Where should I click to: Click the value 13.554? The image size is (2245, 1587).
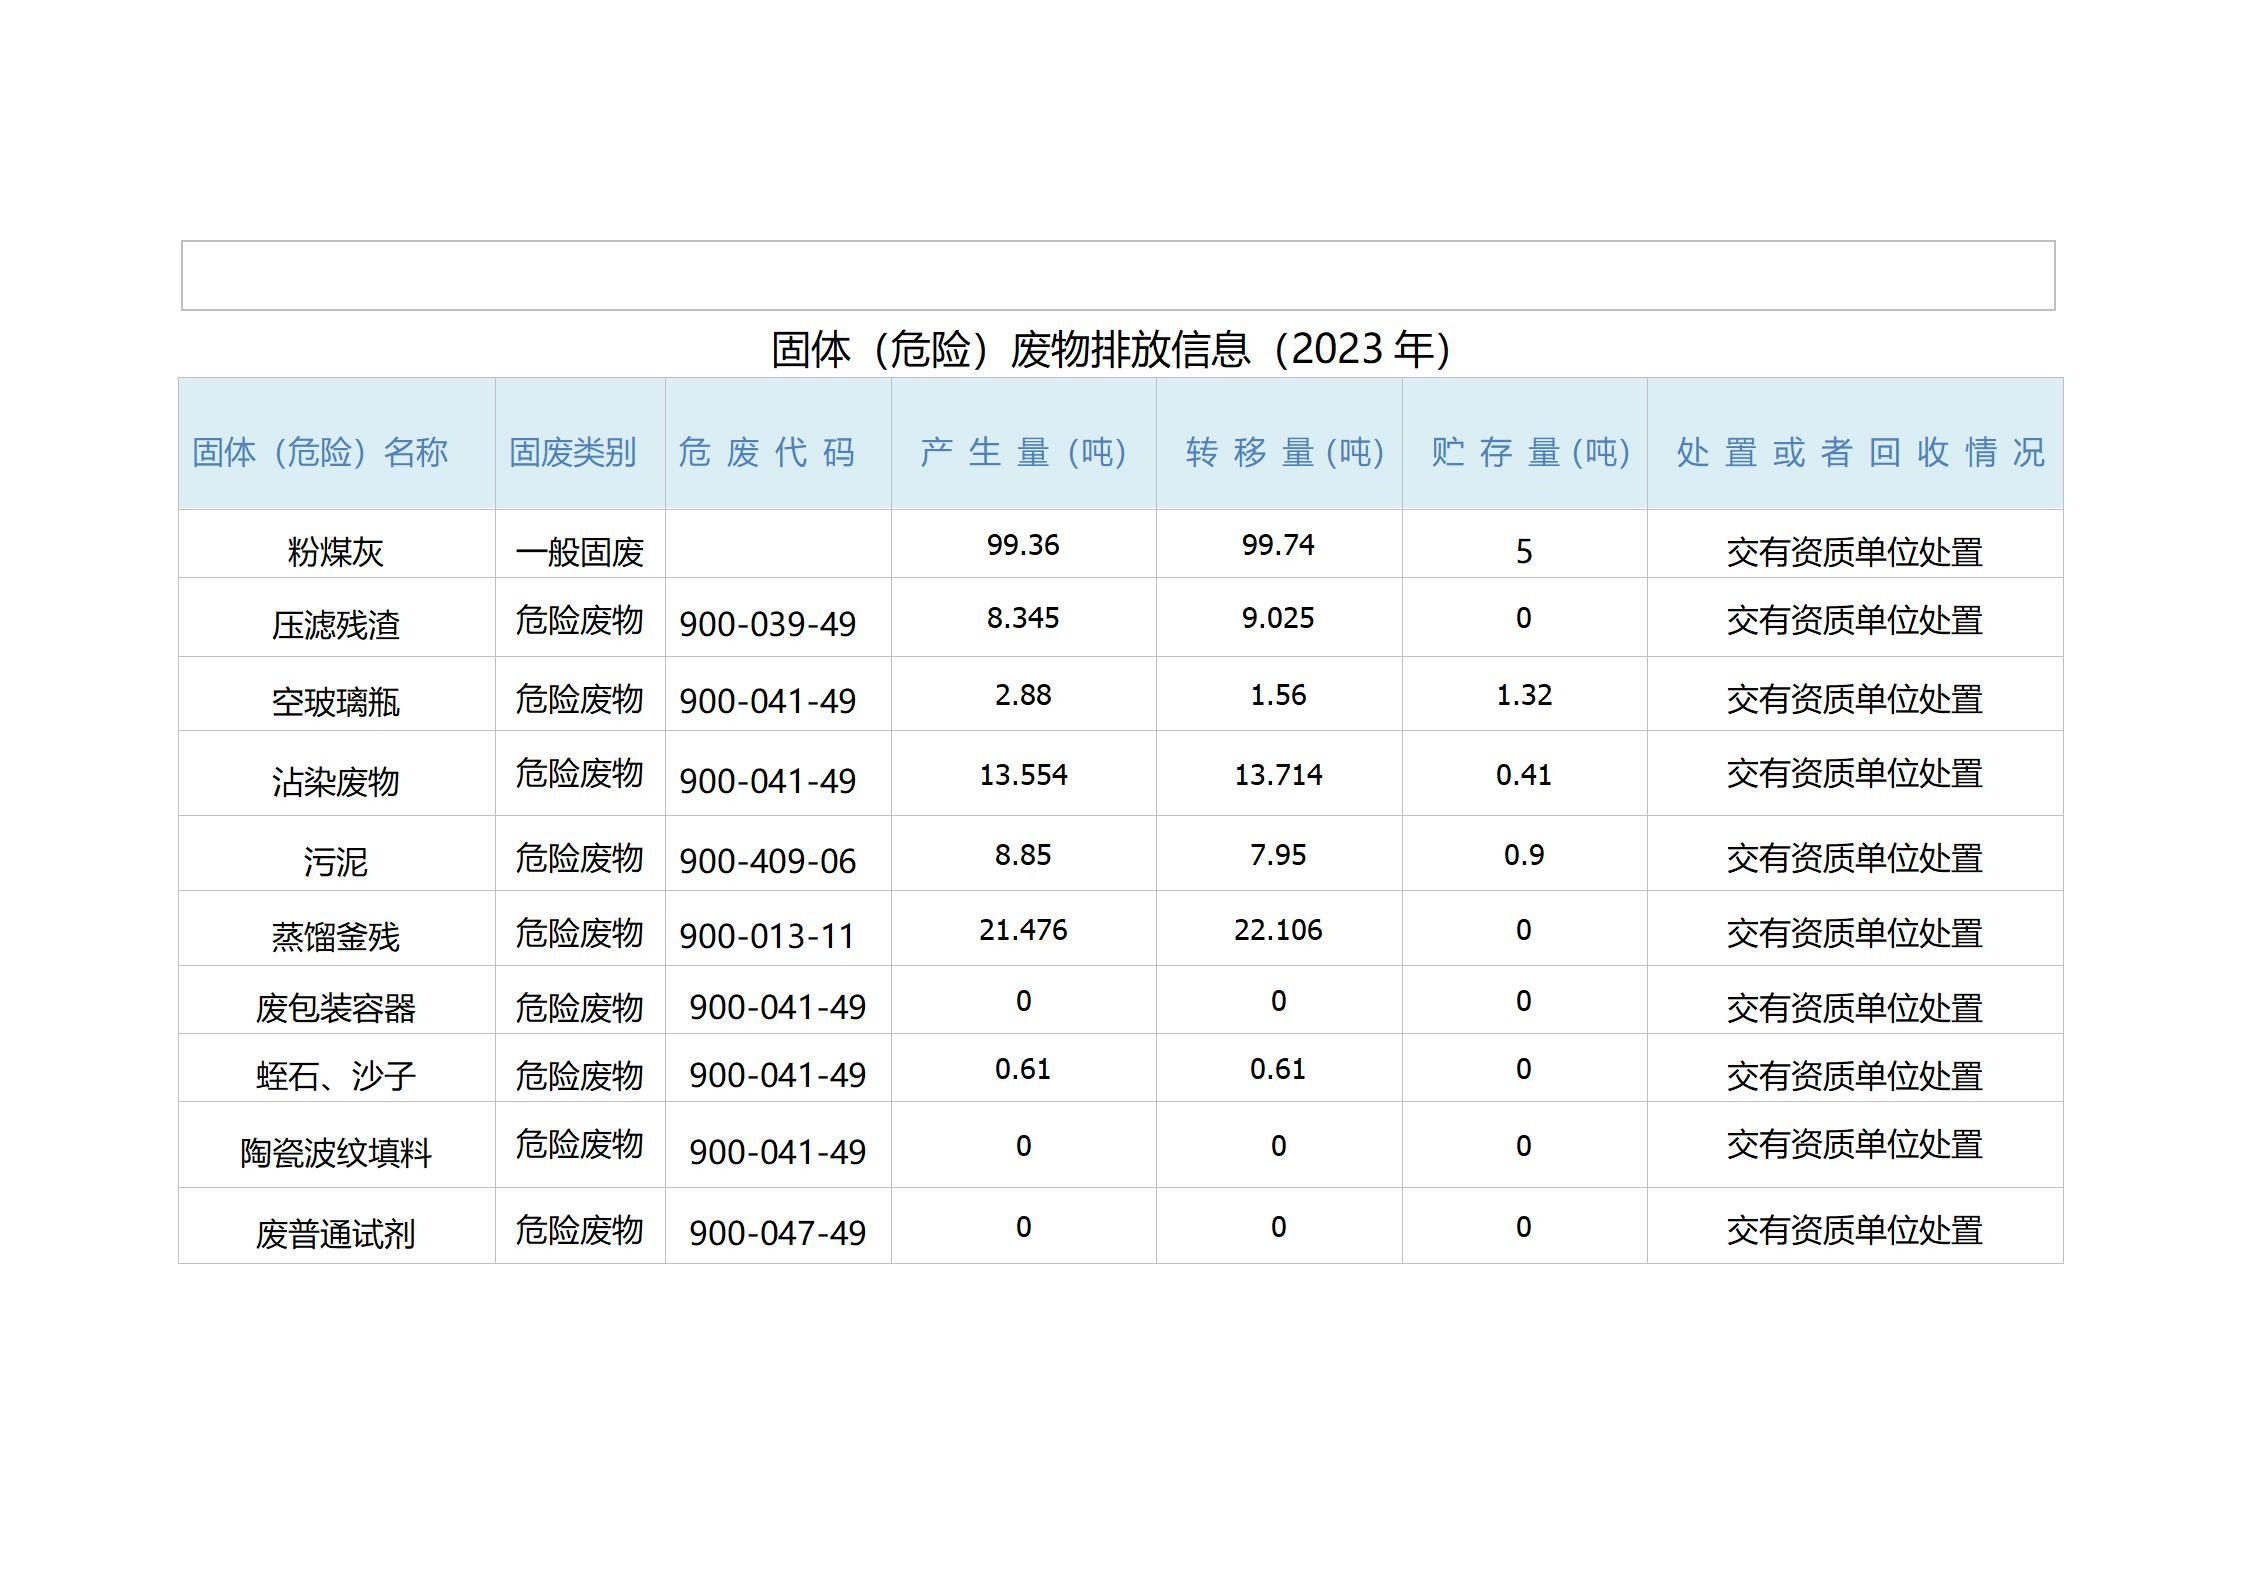click(x=1023, y=775)
